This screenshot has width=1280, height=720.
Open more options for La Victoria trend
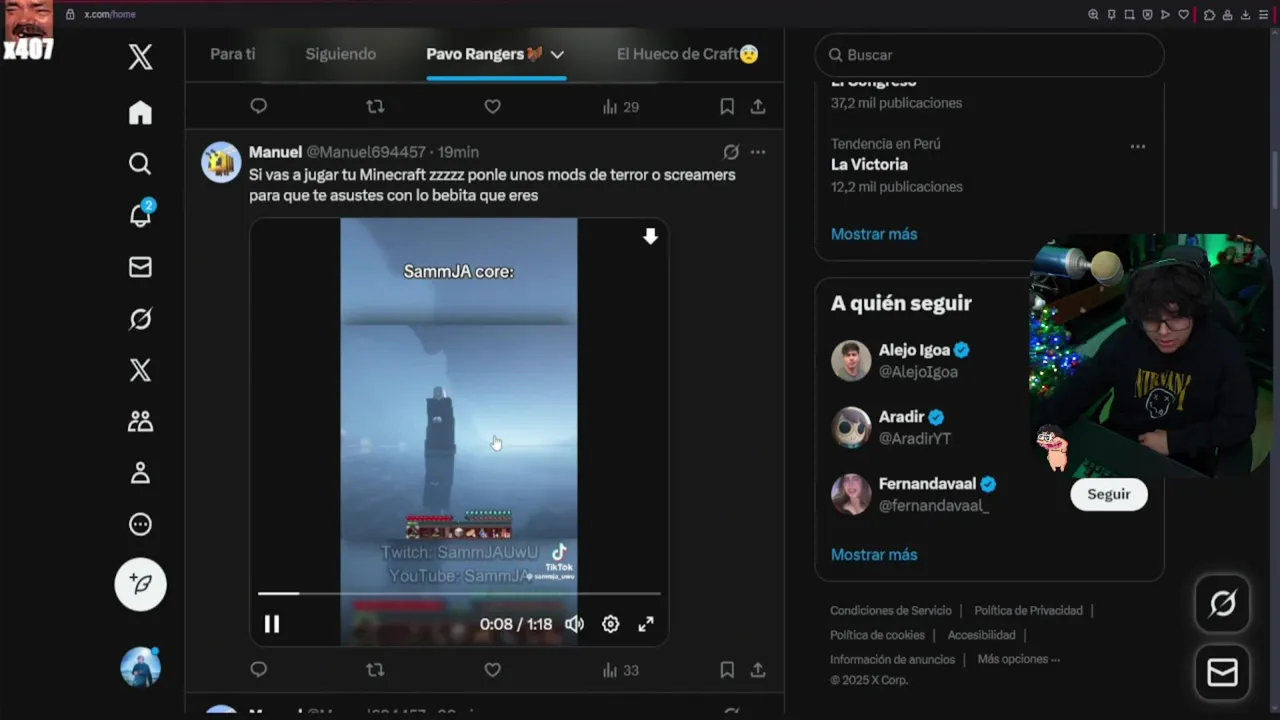[x=1137, y=146]
